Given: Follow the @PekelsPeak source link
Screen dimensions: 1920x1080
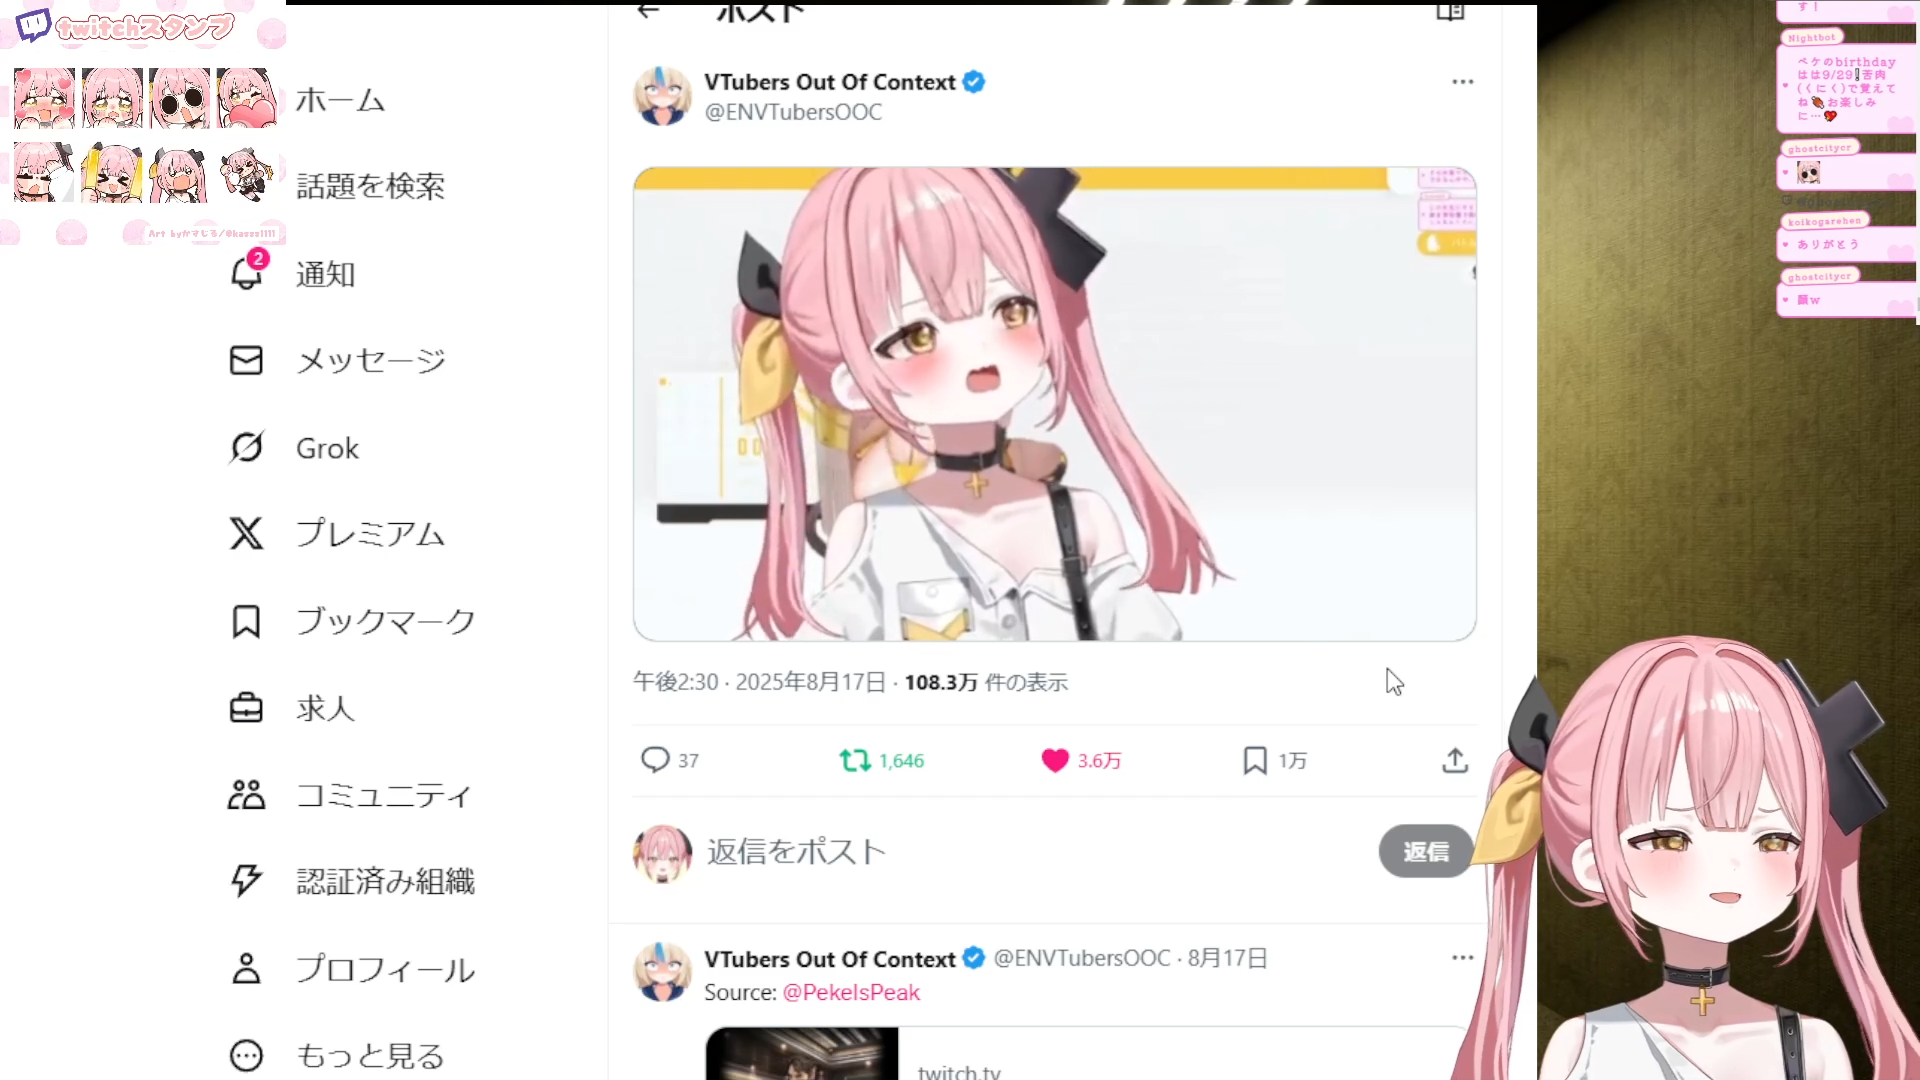Looking at the screenshot, I should click(x=851, y=993).
